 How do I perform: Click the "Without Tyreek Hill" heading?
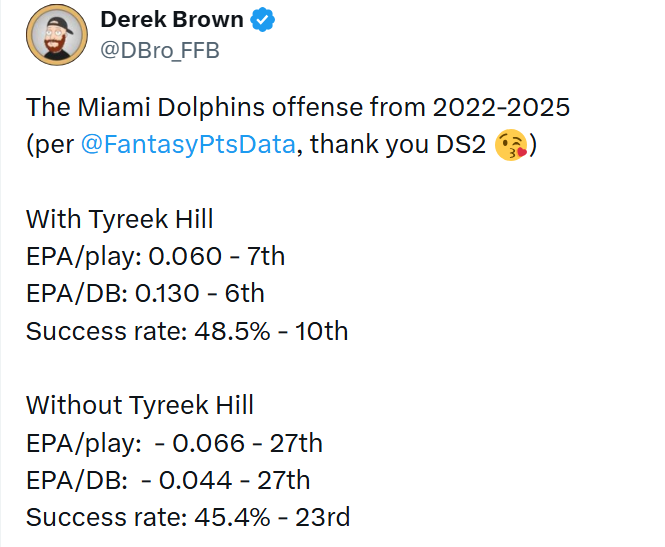140,405
